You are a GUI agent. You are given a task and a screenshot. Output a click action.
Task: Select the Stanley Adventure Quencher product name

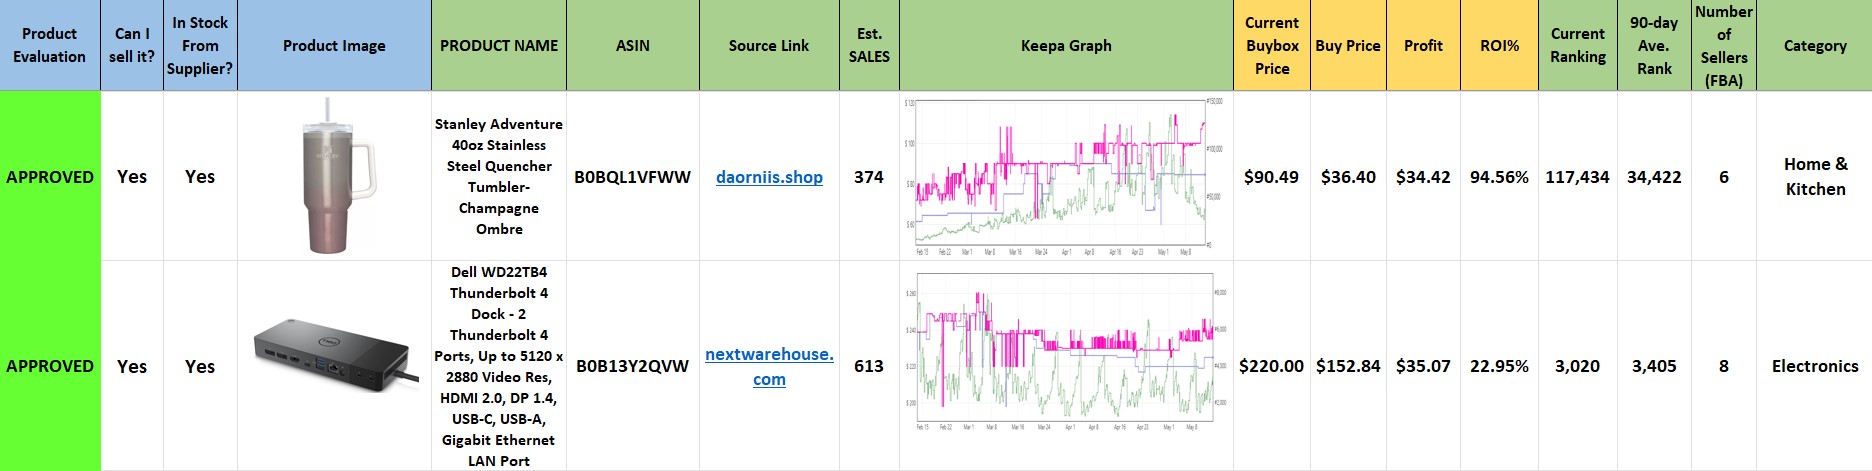pyautogui.click(x=499, y=177)
